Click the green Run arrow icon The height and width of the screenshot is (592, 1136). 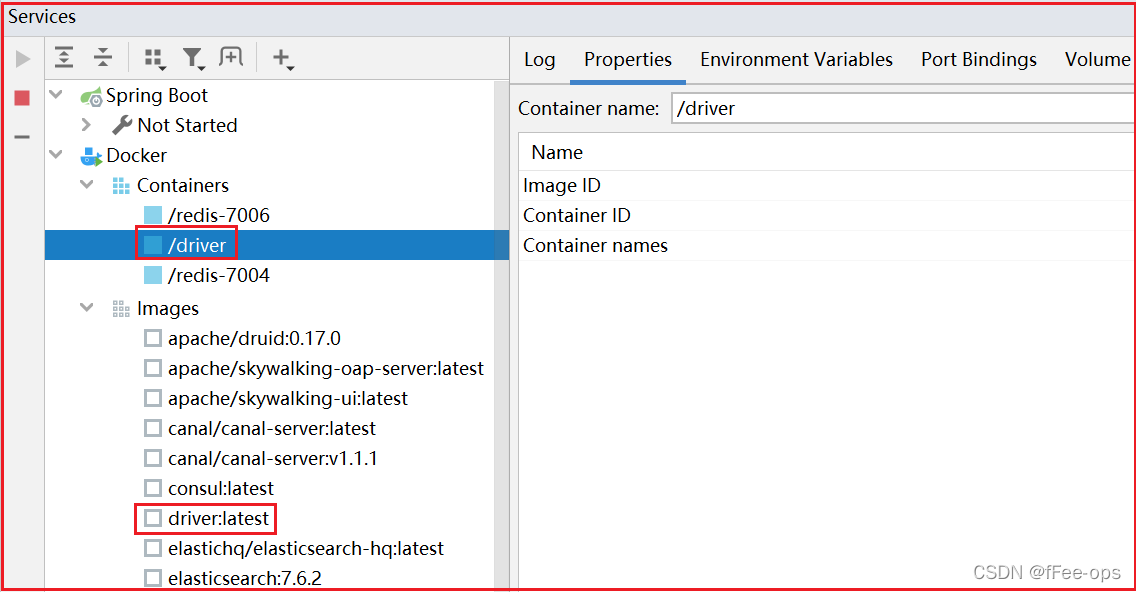23,59
